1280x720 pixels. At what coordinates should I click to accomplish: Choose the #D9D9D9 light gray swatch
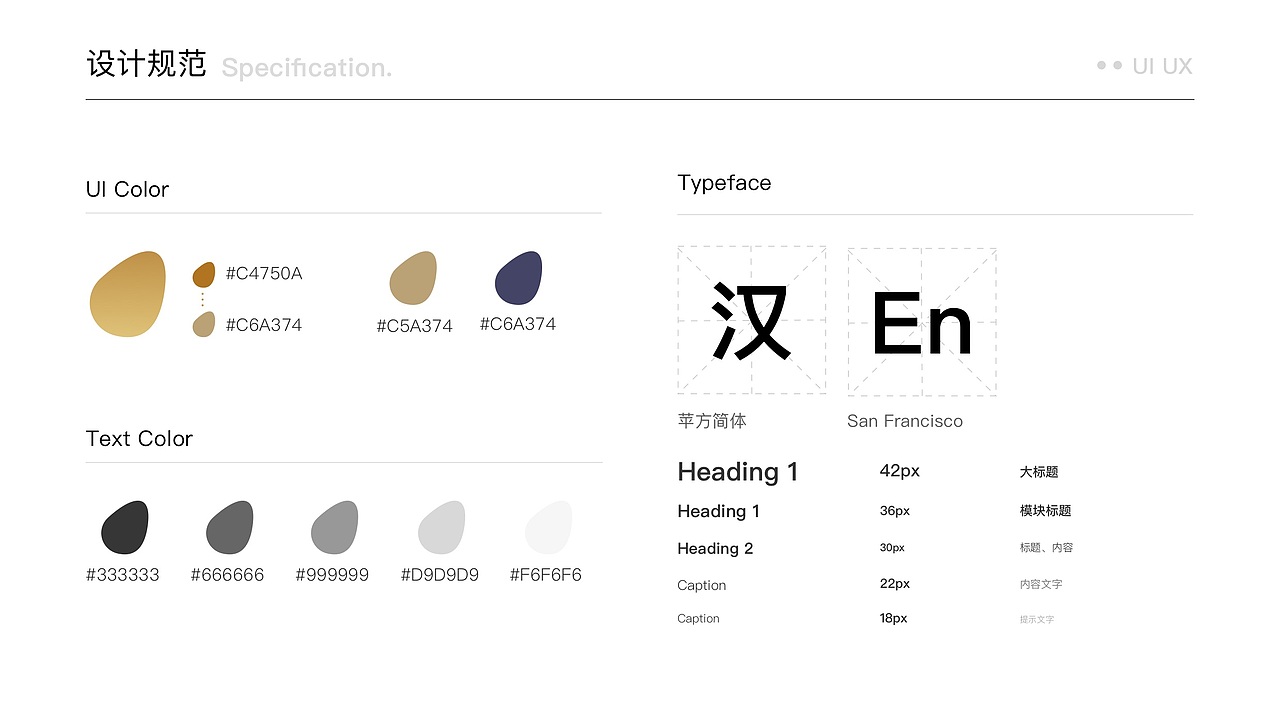(441, 527)
